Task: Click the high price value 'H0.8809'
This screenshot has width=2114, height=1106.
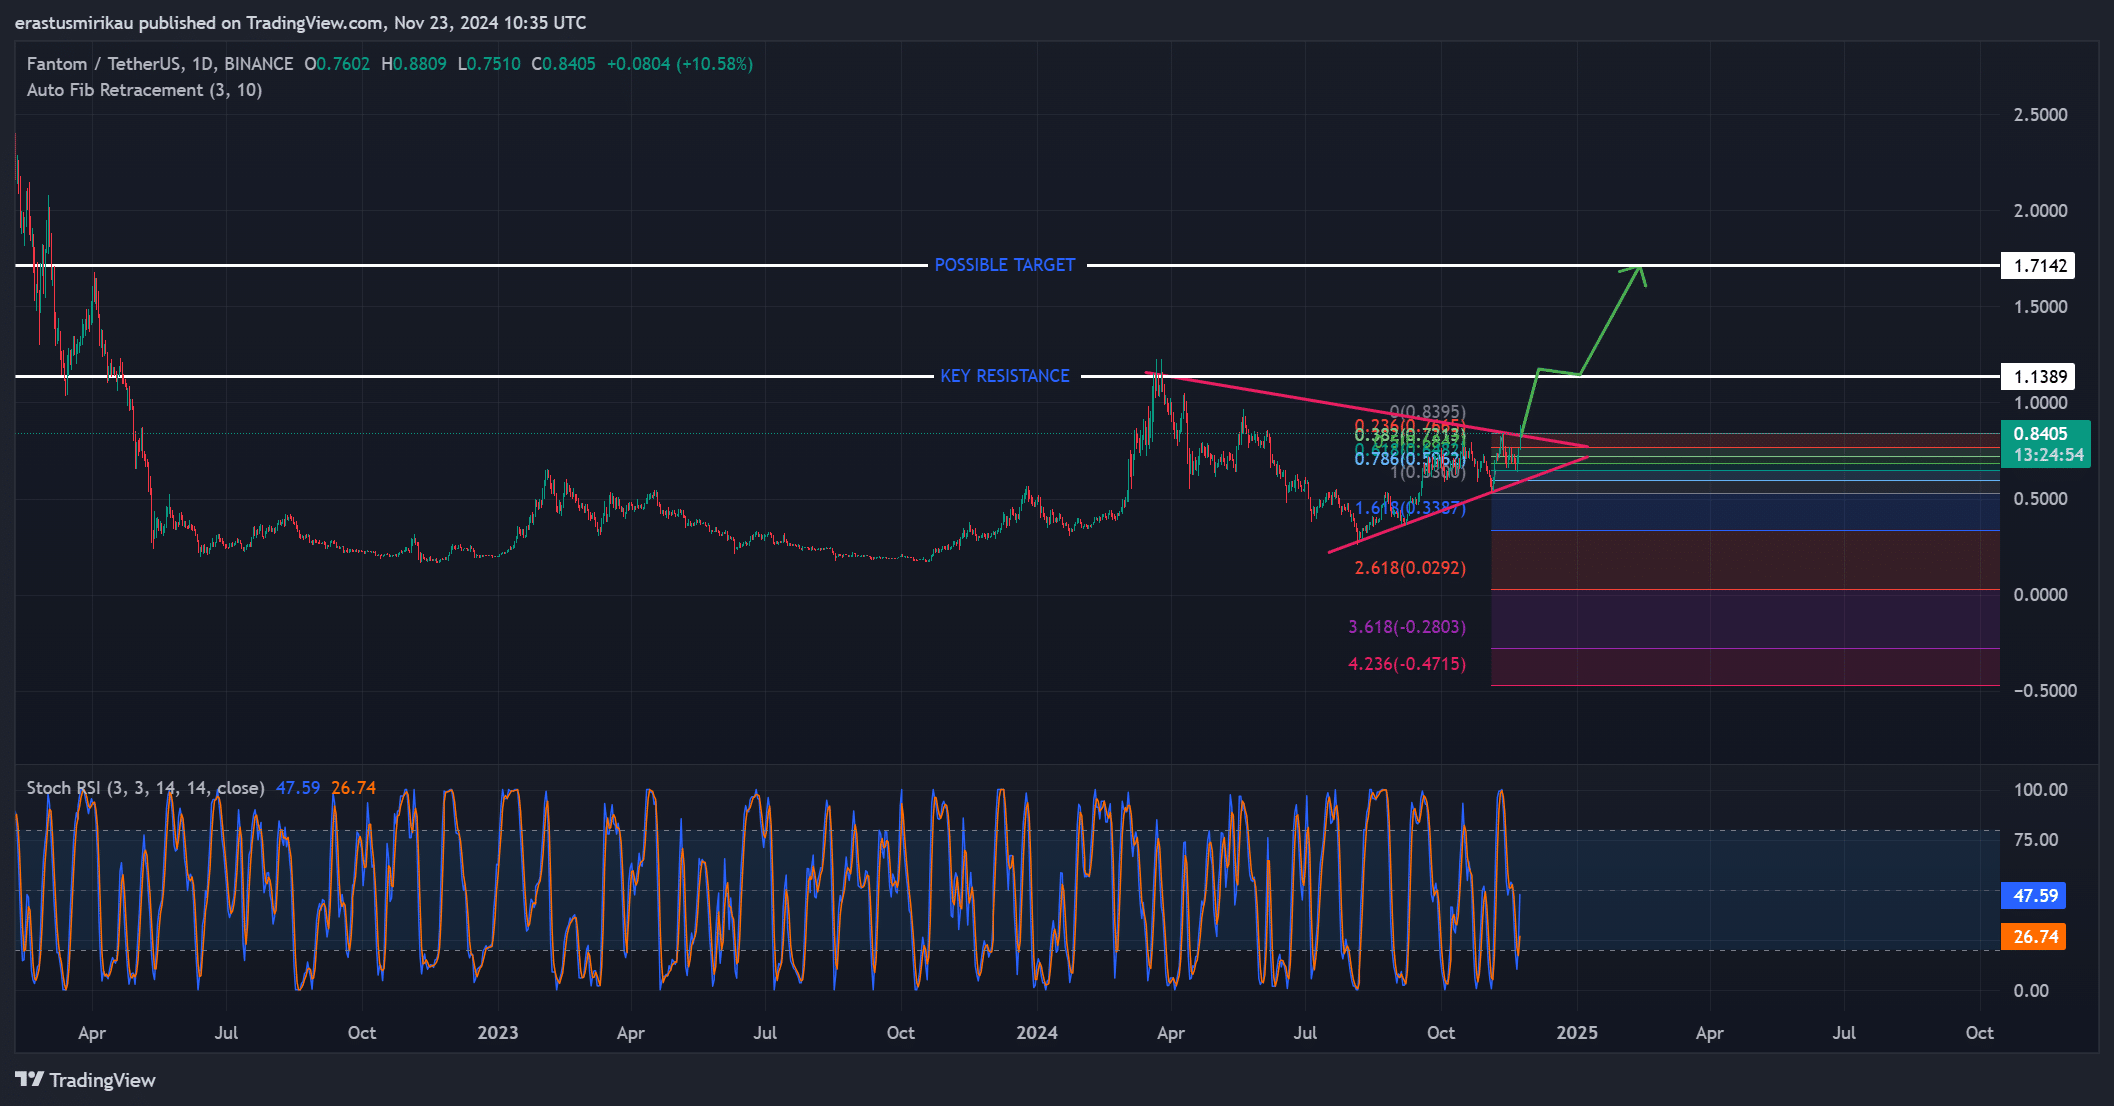Action: pos(414,64)
